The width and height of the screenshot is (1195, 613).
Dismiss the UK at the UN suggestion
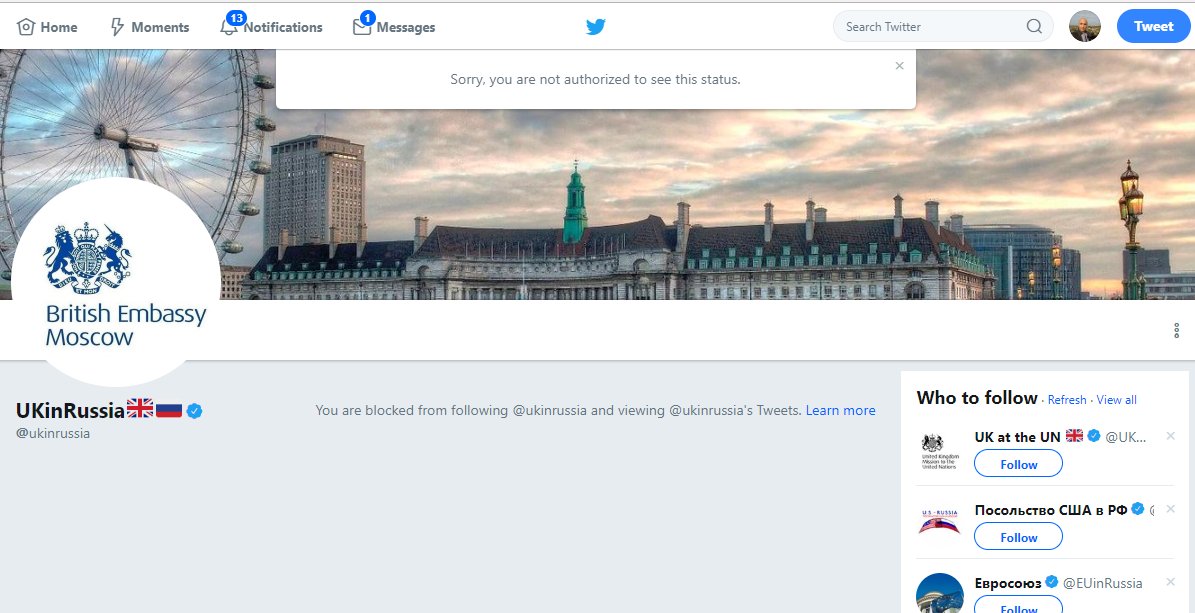coord(1171,436)
